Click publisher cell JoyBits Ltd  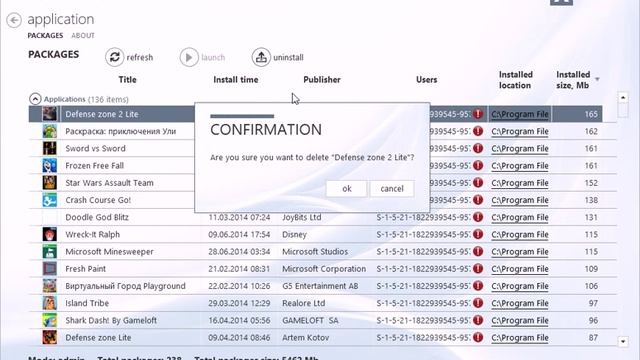(302, 217)
